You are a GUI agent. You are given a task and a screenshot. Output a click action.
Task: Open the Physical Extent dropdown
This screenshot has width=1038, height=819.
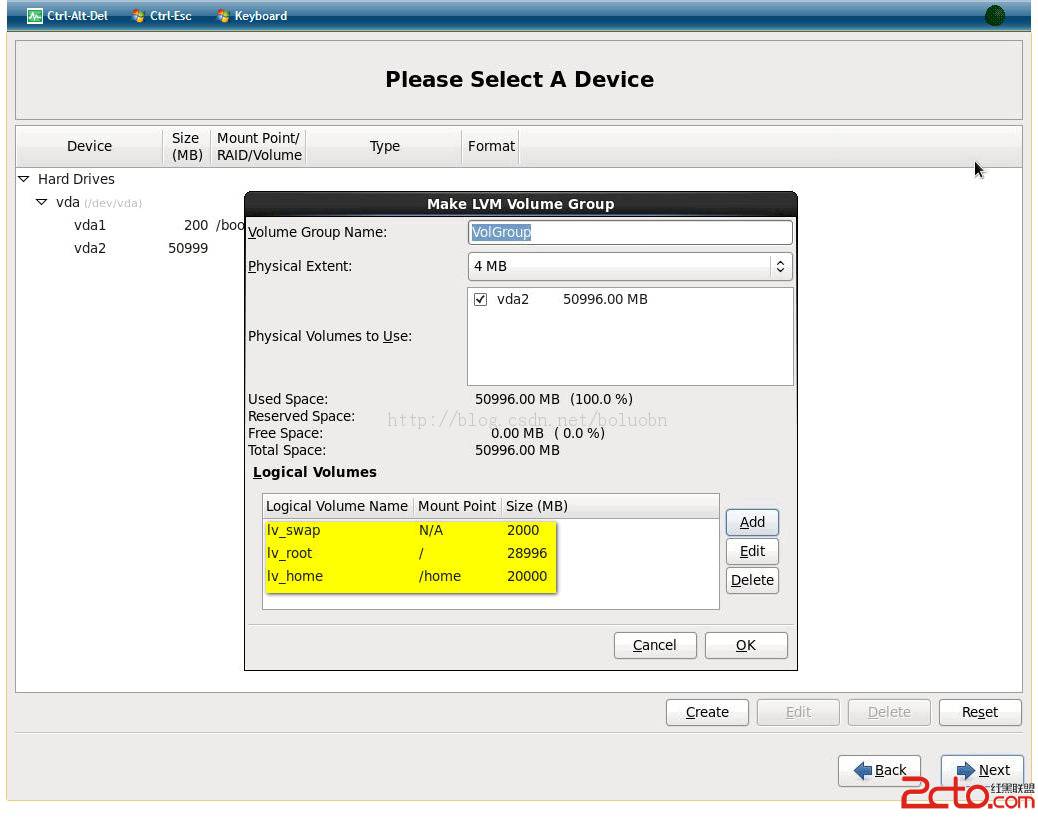pyautogui.click(x=630, y=266)
